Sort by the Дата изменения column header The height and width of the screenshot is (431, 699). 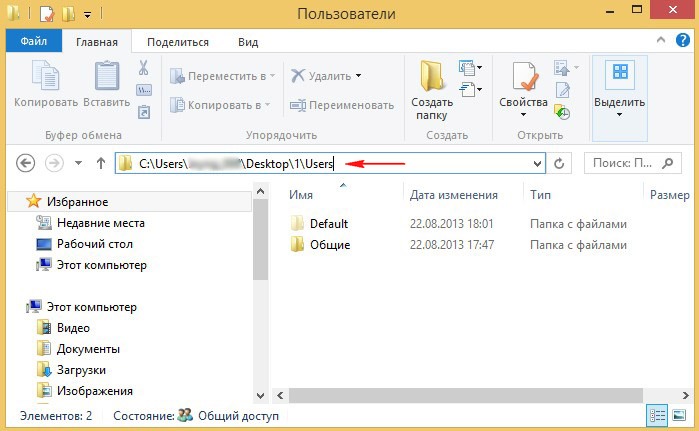453,195
